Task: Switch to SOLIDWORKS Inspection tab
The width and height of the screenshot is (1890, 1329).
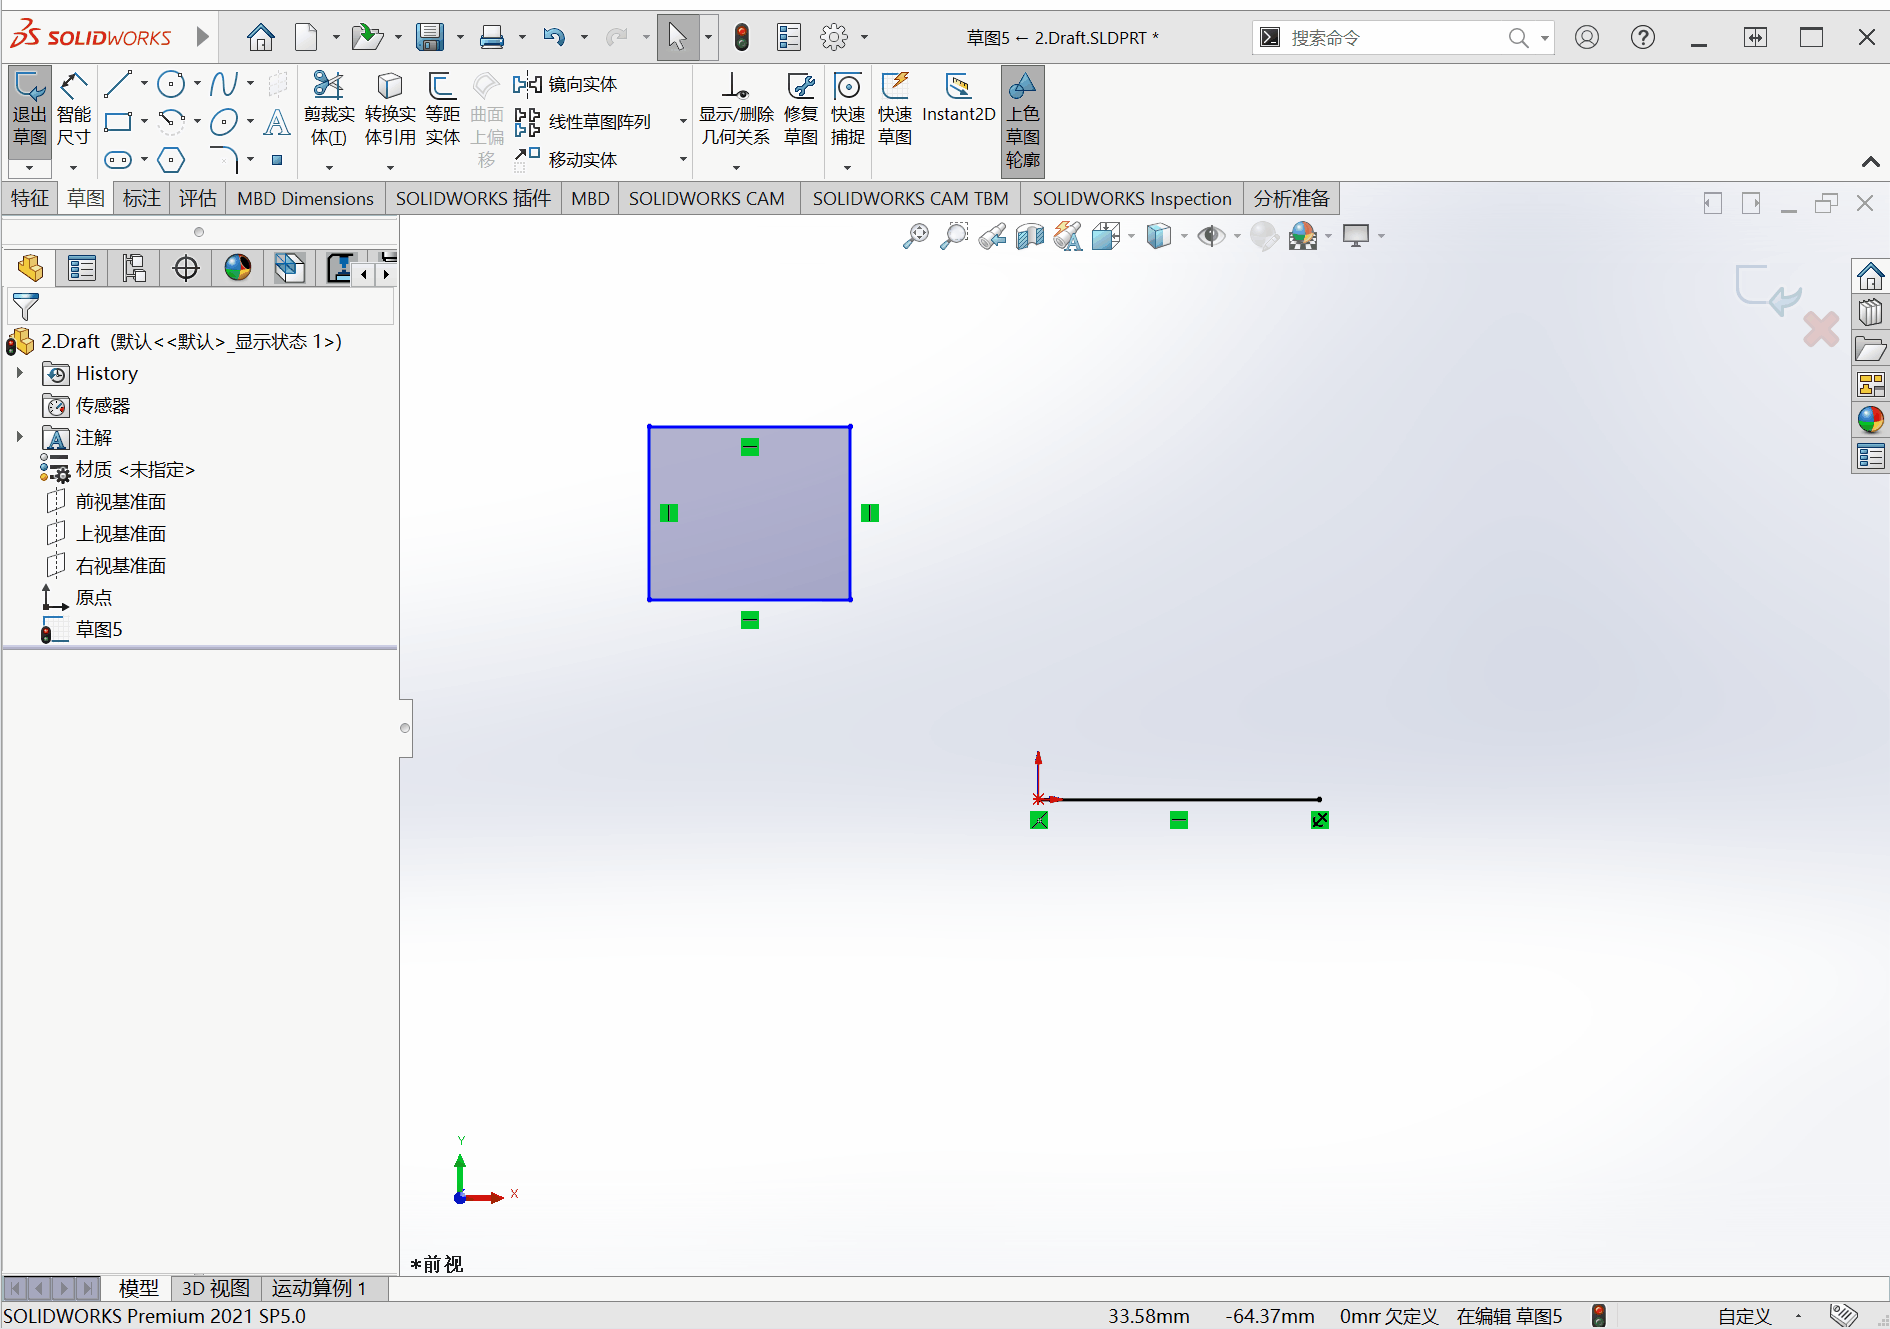Action: (1131, 198)
